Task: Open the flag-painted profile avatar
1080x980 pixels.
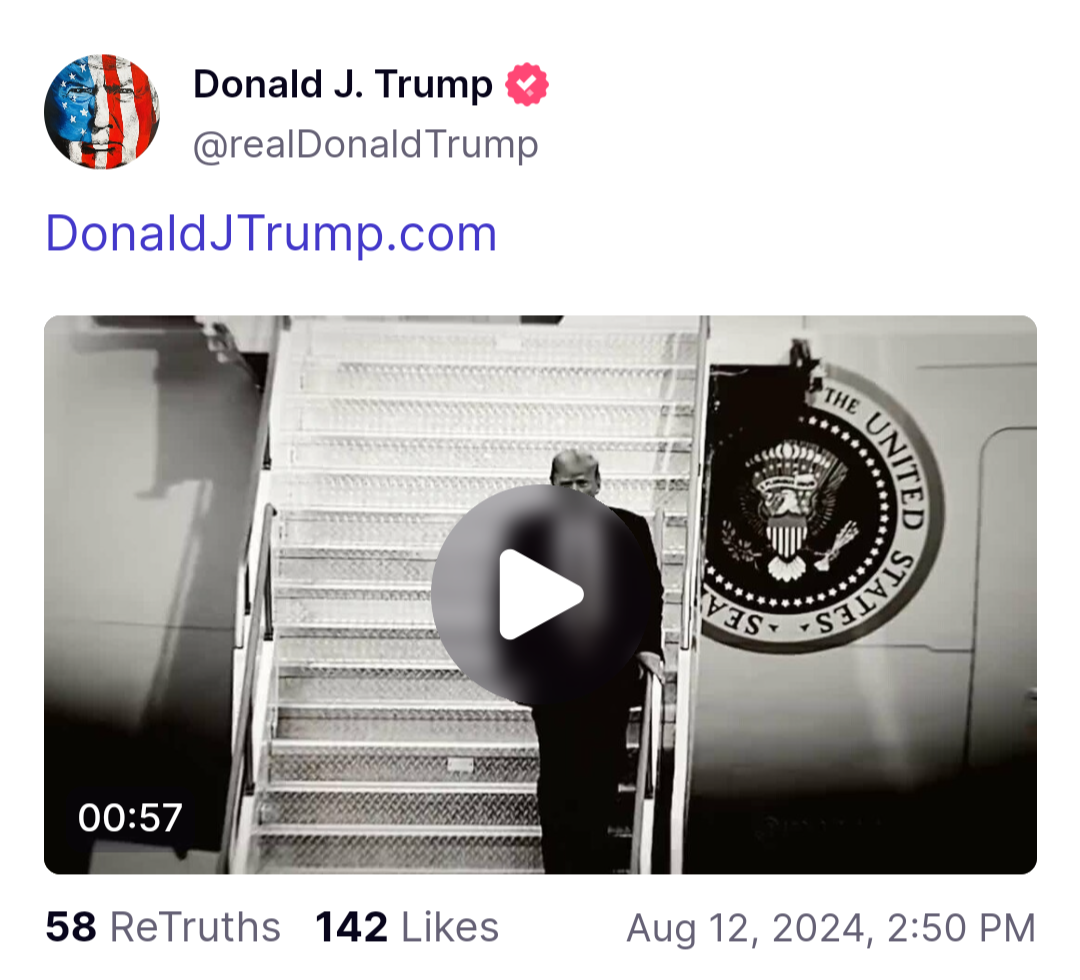Action: 102,112
